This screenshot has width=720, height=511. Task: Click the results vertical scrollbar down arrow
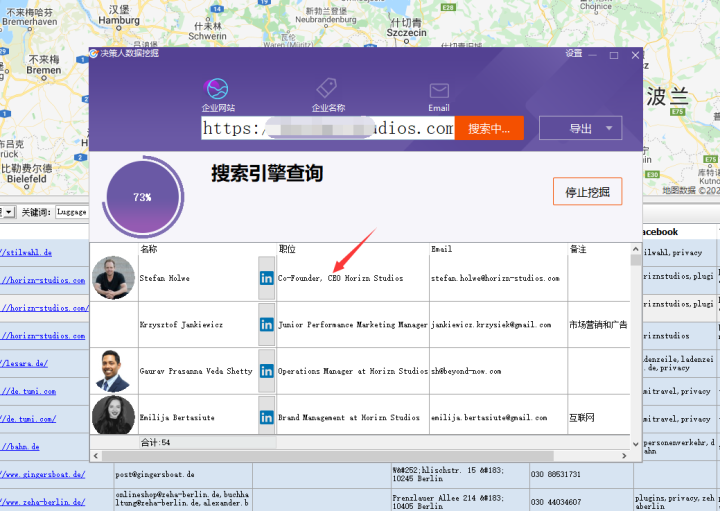click(636, 444)
